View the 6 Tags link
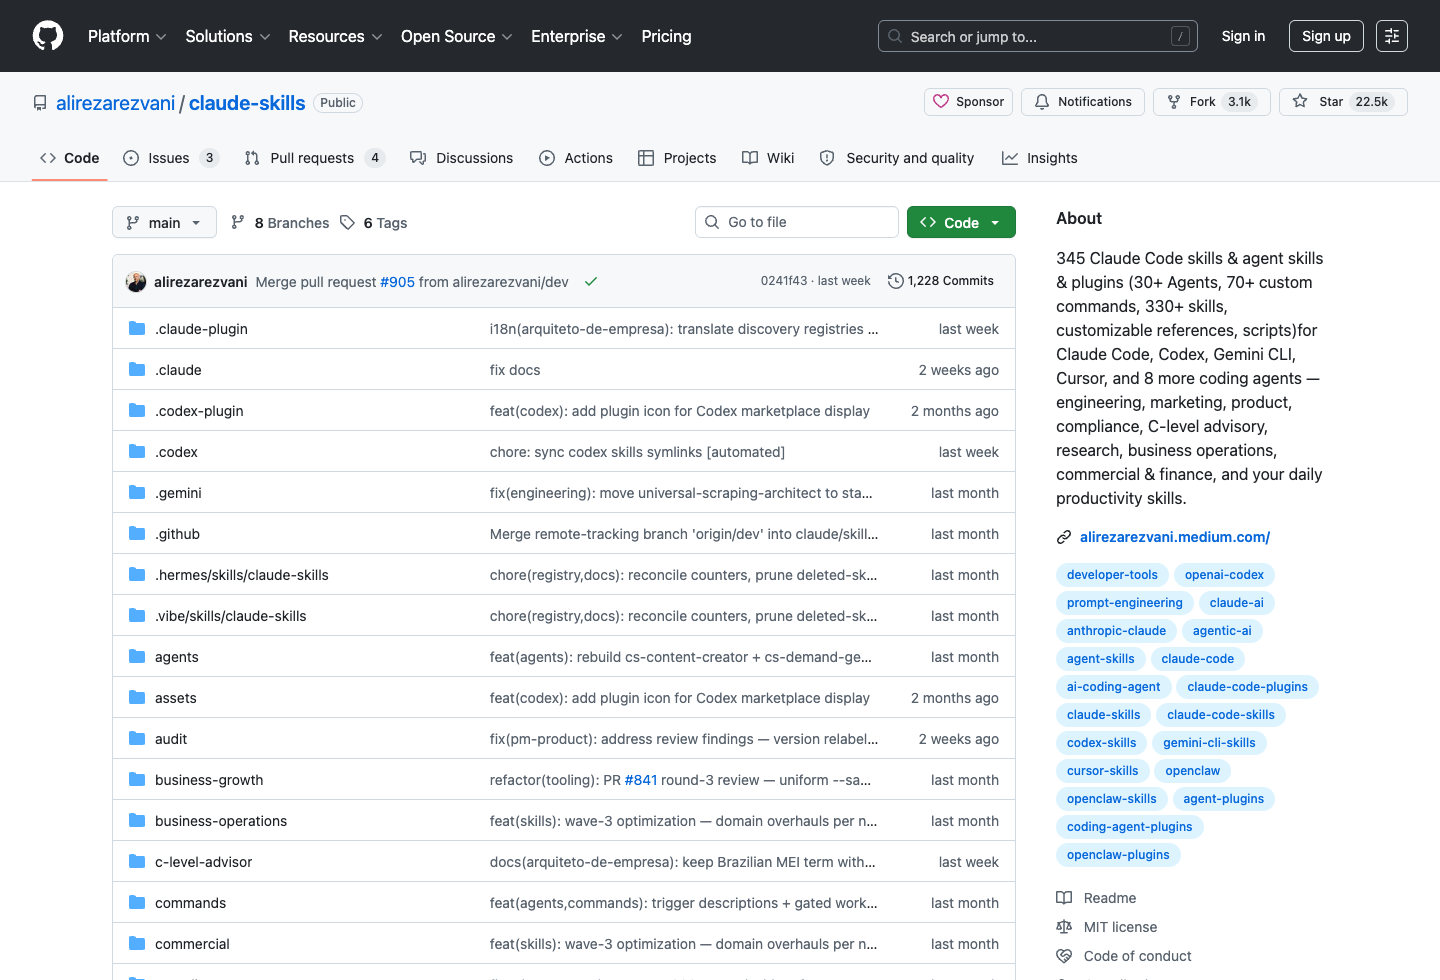 point(374,223)
